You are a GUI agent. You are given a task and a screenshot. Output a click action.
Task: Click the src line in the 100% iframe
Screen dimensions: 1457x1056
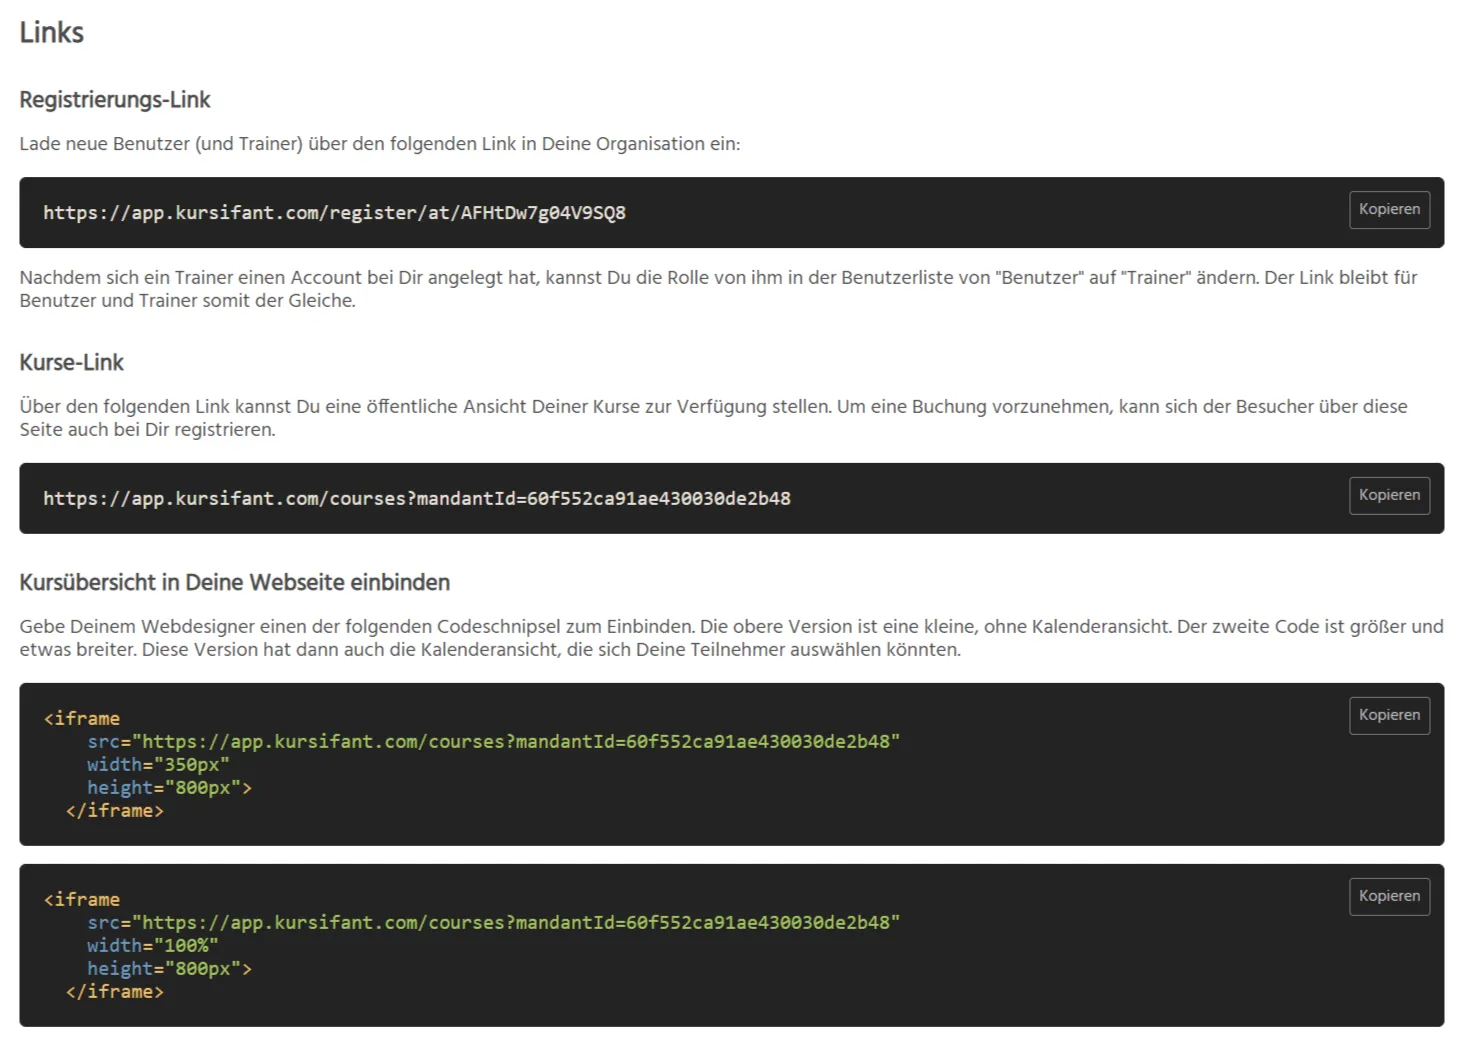(493, 923)
